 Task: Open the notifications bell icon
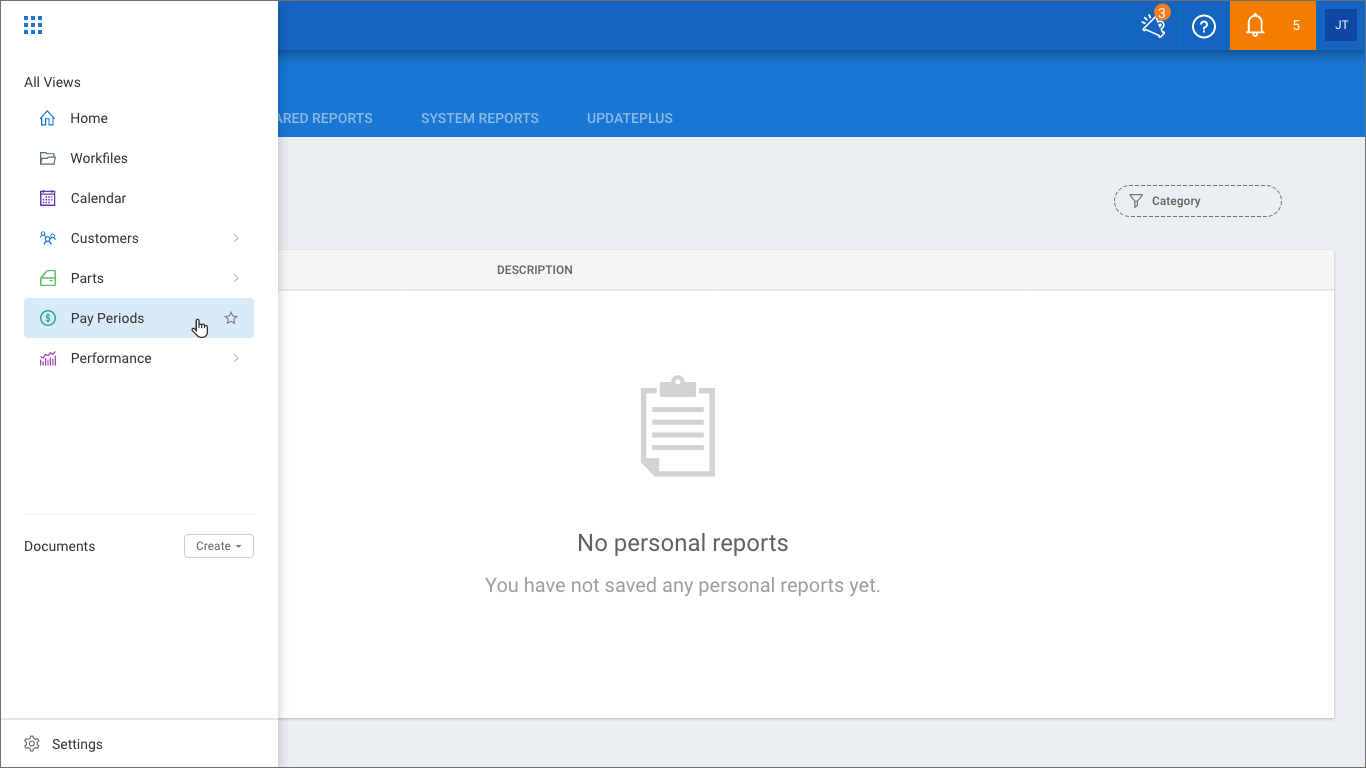pos(1255,26)
